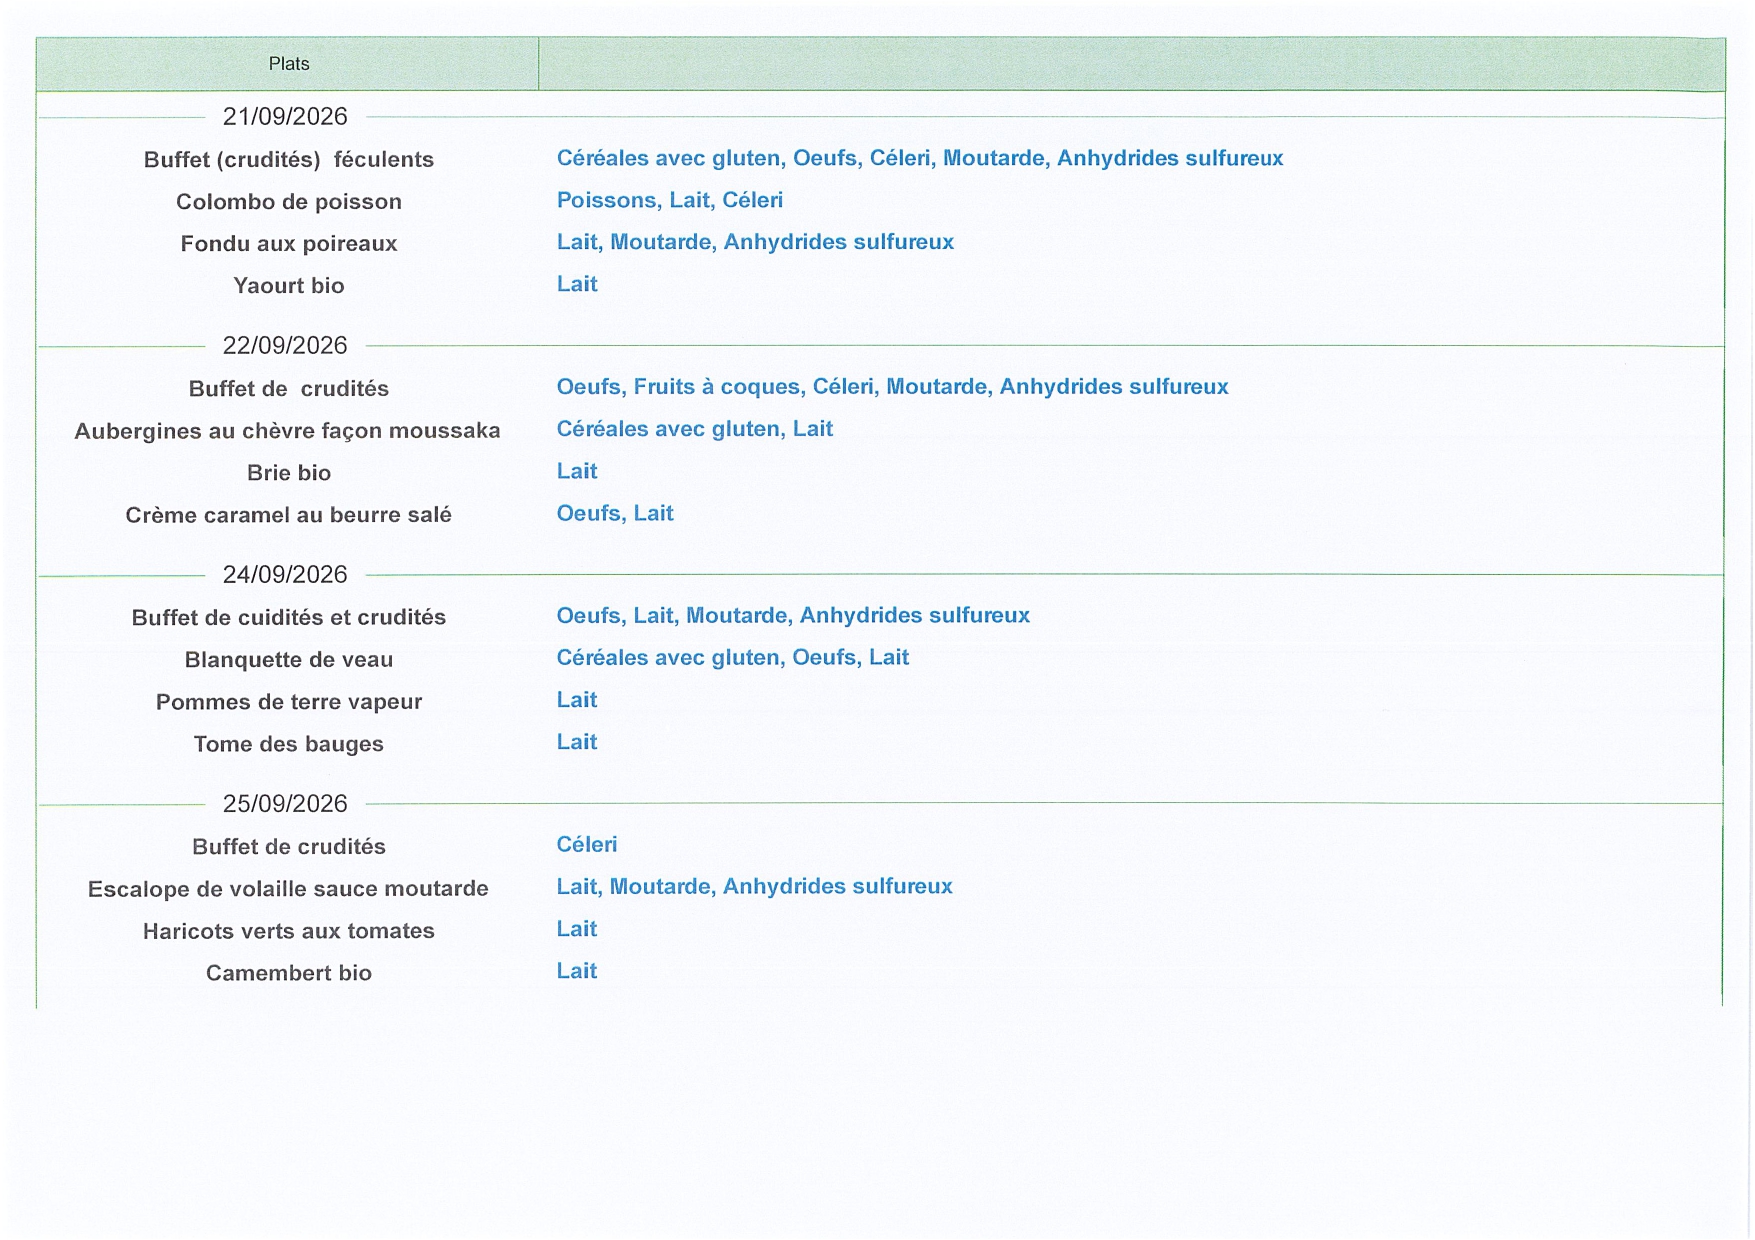Viewport: 1755px width, 1240px height.
Task: Select the 25/09/2026 date heading
Action: [285, 804]
